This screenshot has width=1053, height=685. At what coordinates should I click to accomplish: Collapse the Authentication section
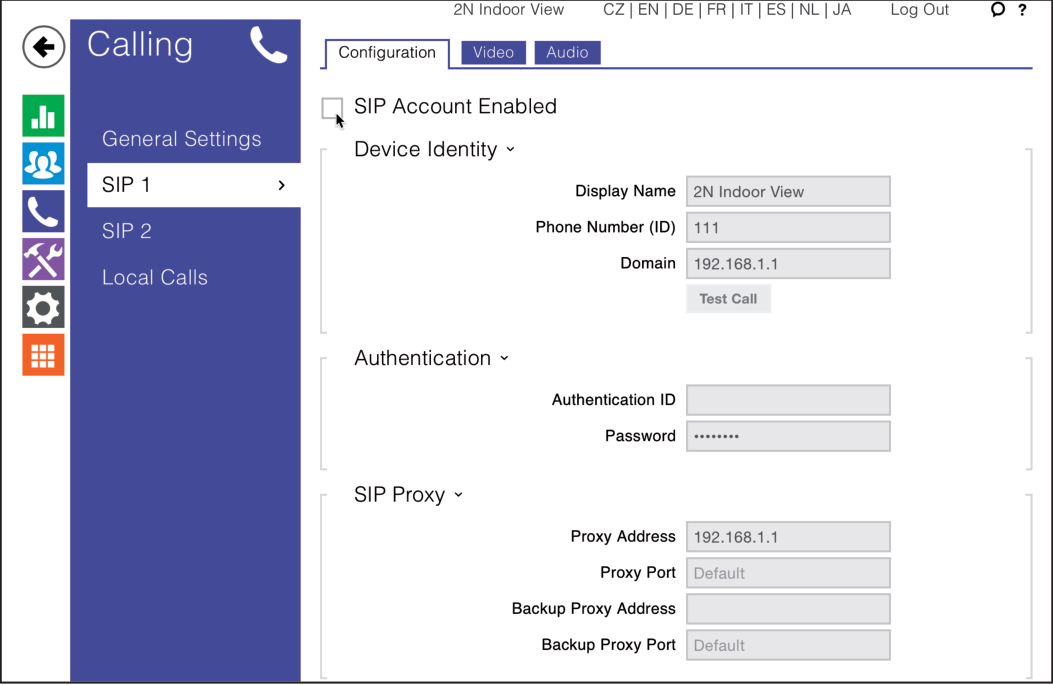click(504, 359)
